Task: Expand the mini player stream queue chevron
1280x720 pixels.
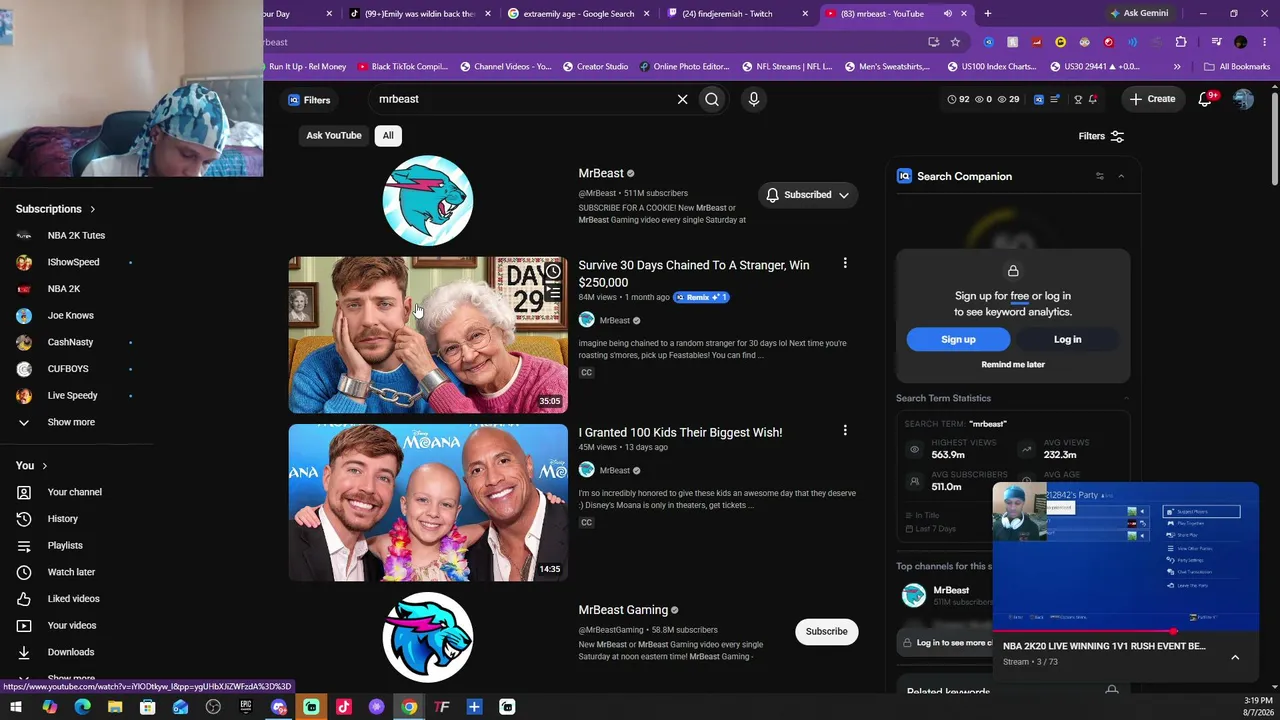Action: 1235,658
